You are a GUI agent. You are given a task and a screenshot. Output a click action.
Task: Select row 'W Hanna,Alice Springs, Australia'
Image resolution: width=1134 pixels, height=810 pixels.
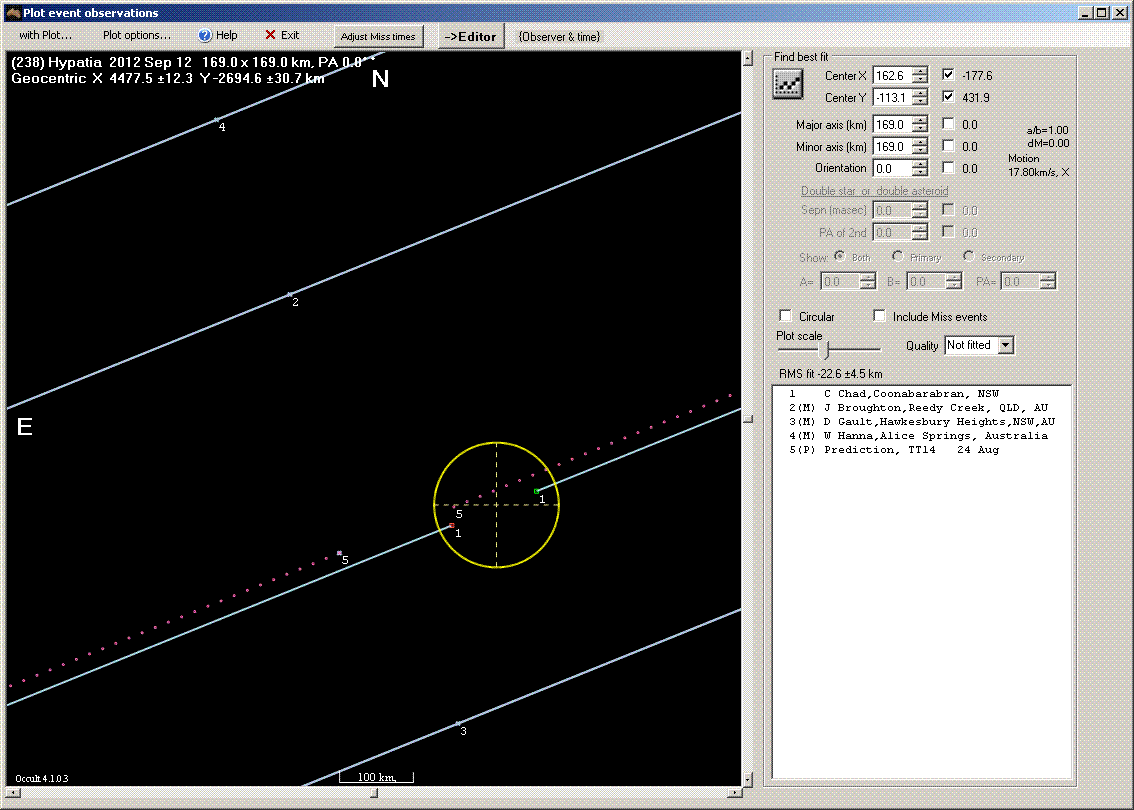tap(921, 435)
